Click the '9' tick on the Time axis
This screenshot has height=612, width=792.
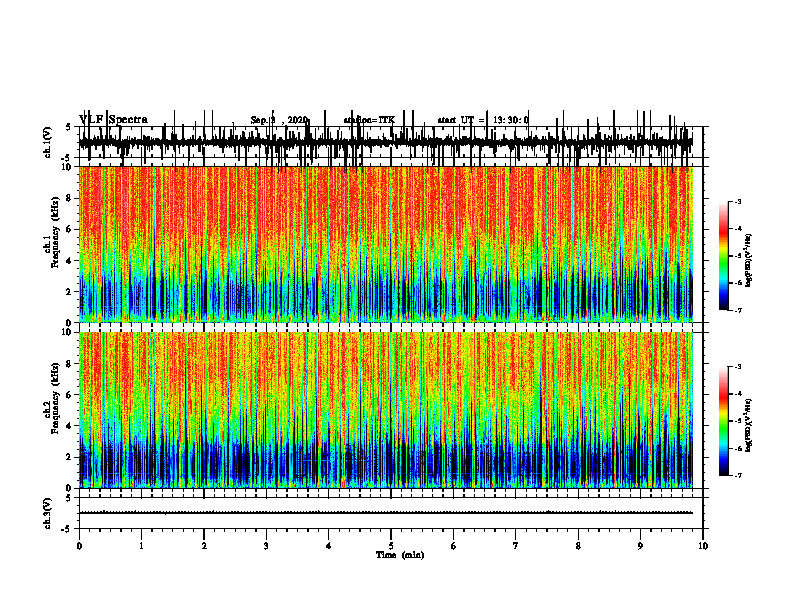click(x=640, y=546)
